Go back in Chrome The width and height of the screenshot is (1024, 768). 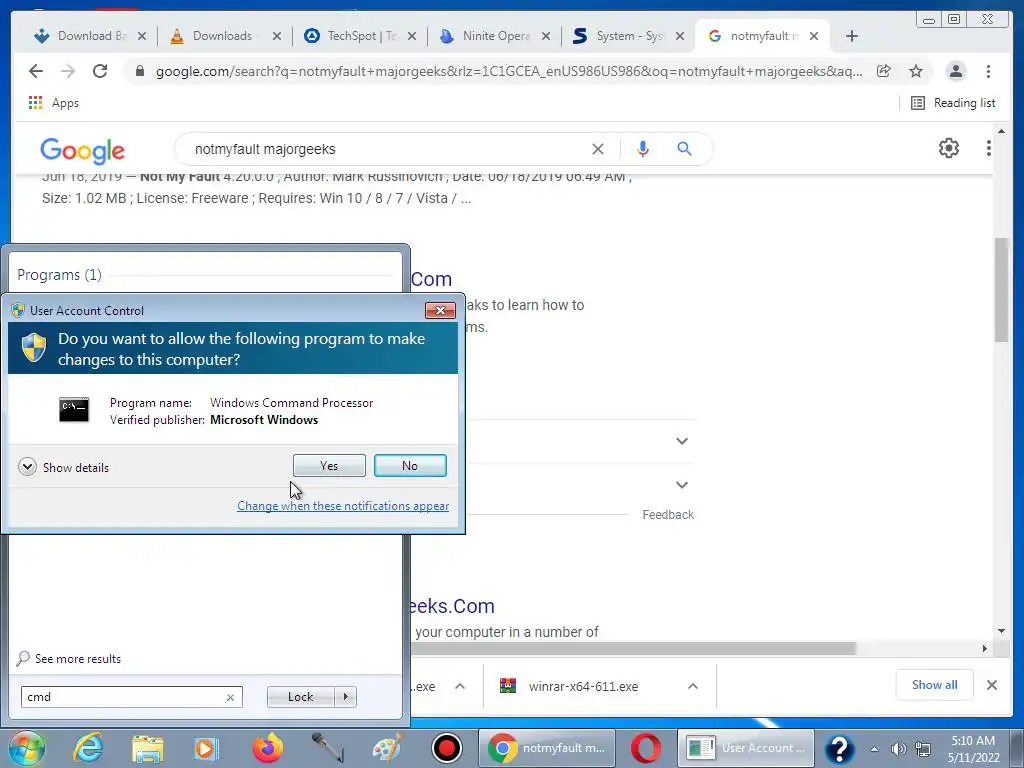tap(36, 71)
